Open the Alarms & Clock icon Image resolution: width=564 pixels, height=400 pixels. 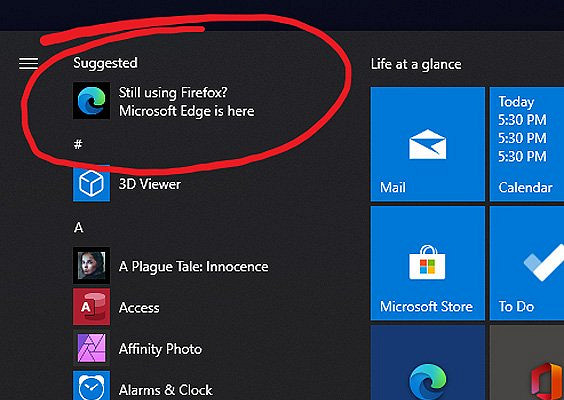(91, 386)
